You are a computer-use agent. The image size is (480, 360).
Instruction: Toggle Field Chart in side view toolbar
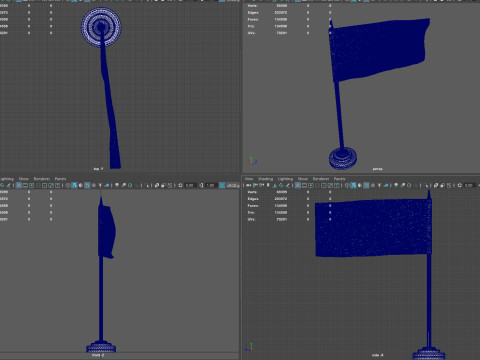tap(323, 185)
